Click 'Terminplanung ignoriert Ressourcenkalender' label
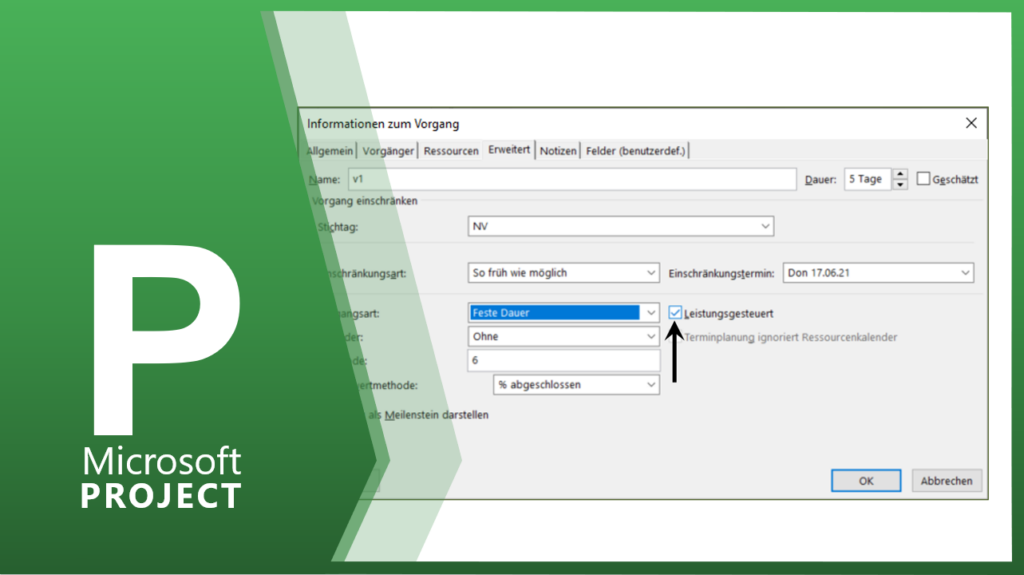Viewport: 1024px width, 575px height. (791, 337)
